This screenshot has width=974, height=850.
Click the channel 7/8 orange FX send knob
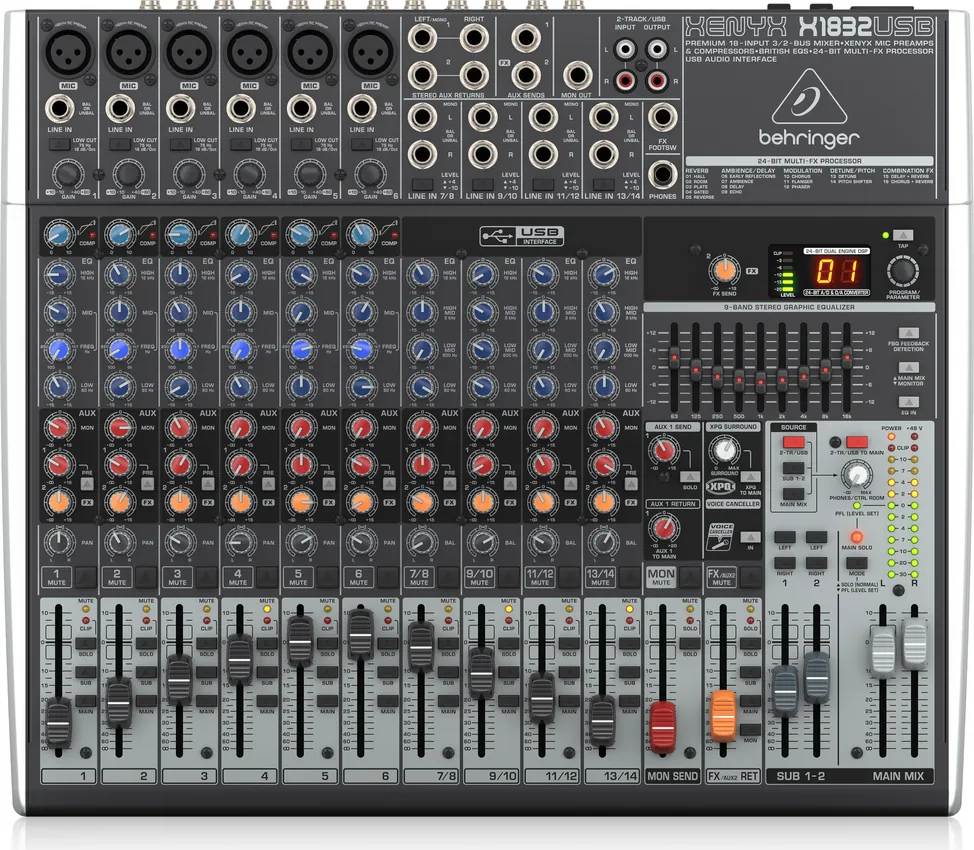(421, 501)
